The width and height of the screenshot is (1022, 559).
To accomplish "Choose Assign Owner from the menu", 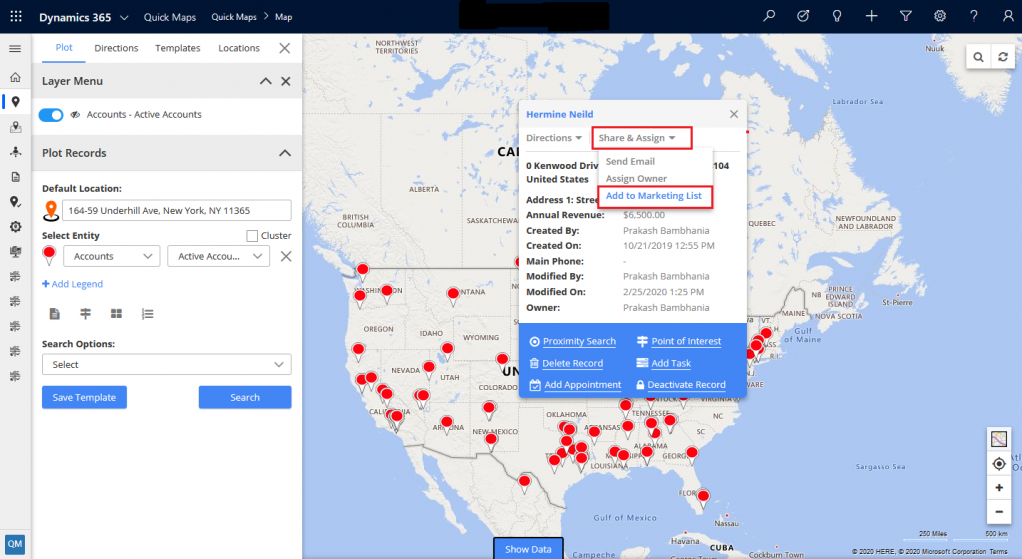I will click(636, 179).
